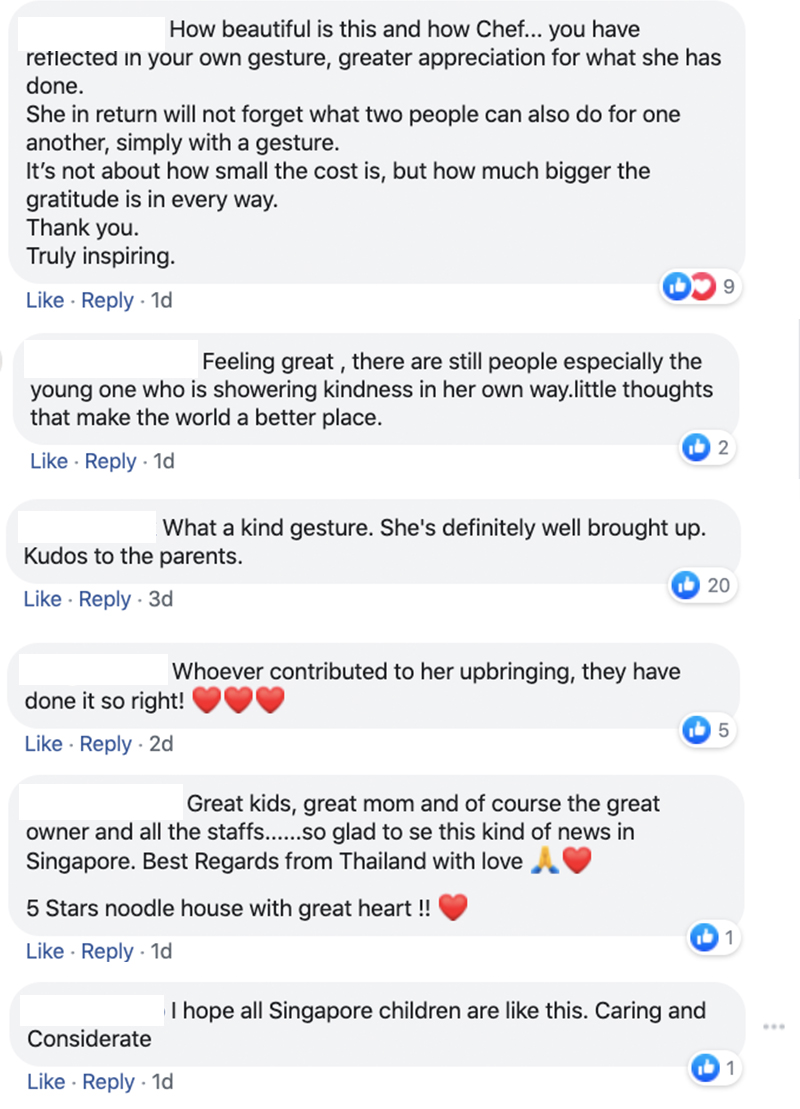Reply to the 'Feeling great' comment
This screenshot has width=800, height=1109.
coord(110,461)
